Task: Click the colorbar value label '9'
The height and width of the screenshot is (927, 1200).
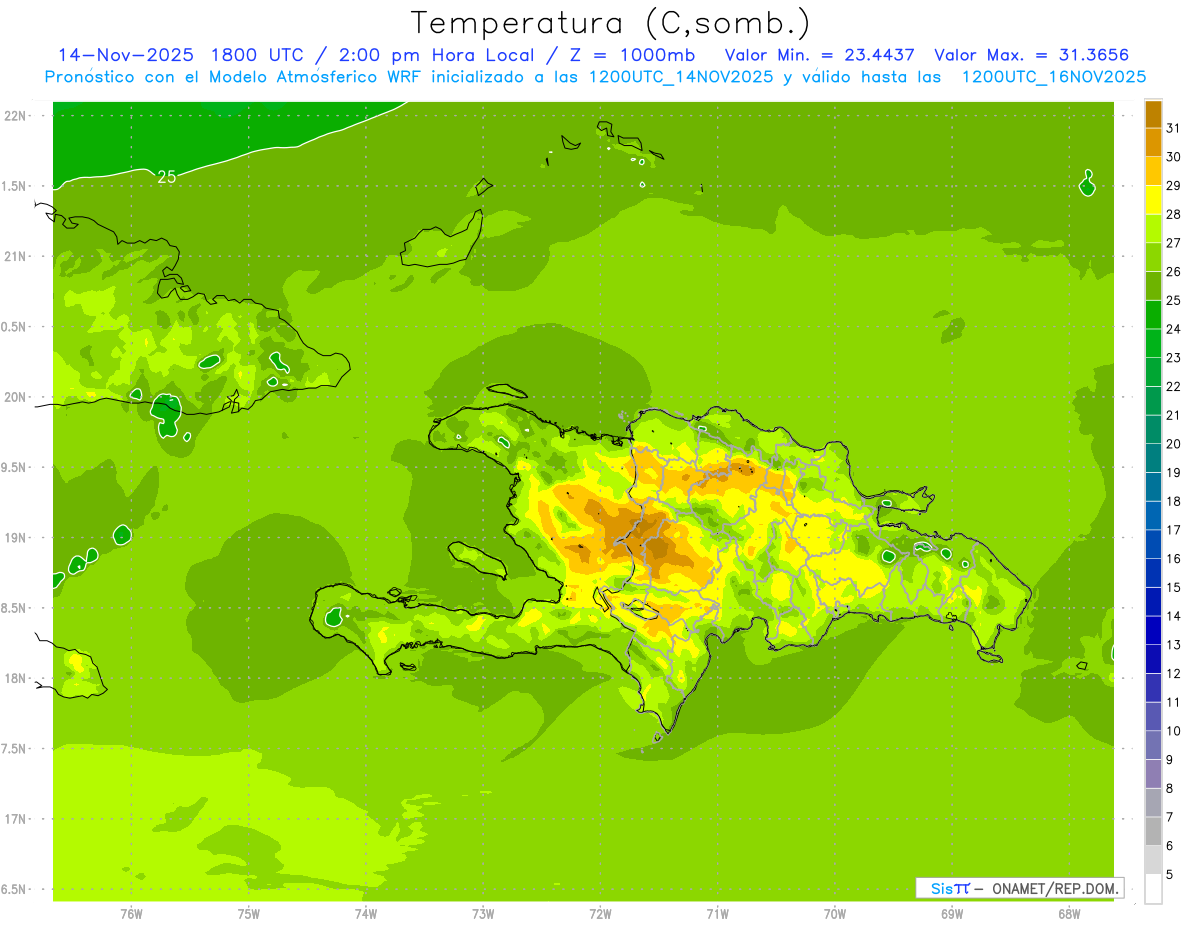Action: coord(1170,760)
